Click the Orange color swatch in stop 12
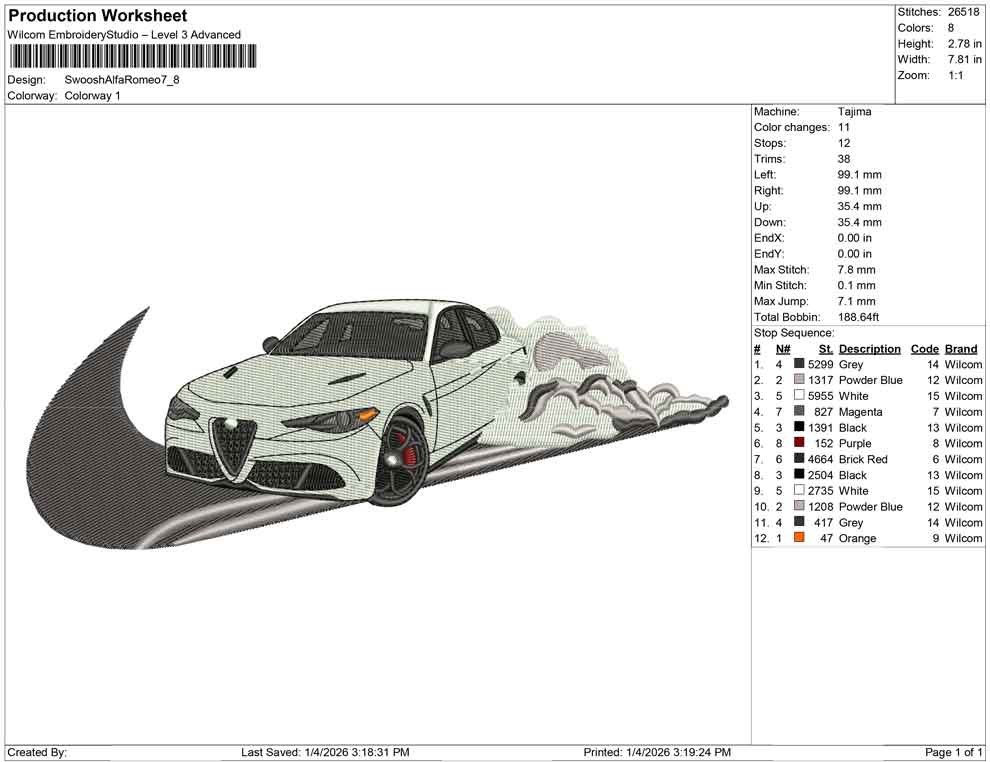The height and width of the screenshot is (762, 990). coord(799,538)
